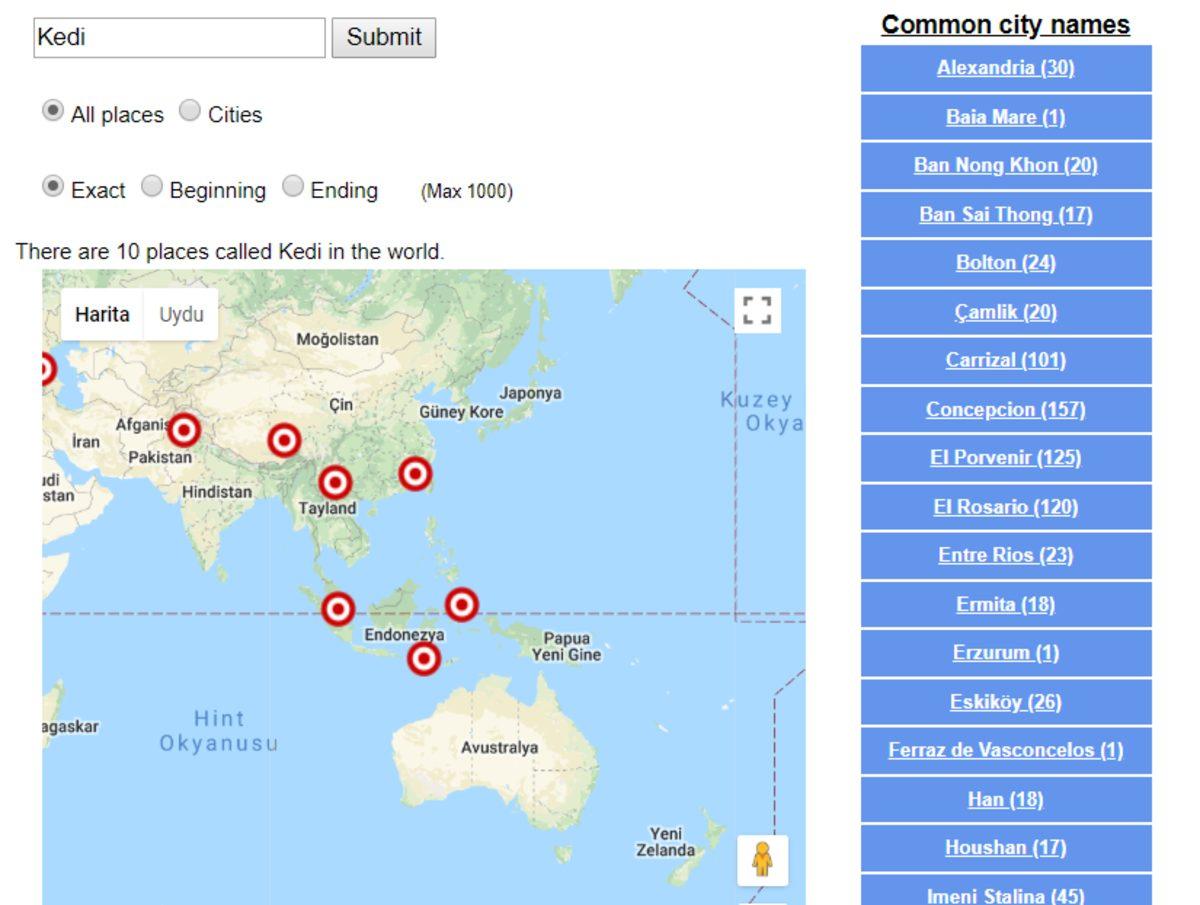Select the Cities radio button
Image resolution: width=1200 pixels, height=905 pixels.
(x=190, y=112)
